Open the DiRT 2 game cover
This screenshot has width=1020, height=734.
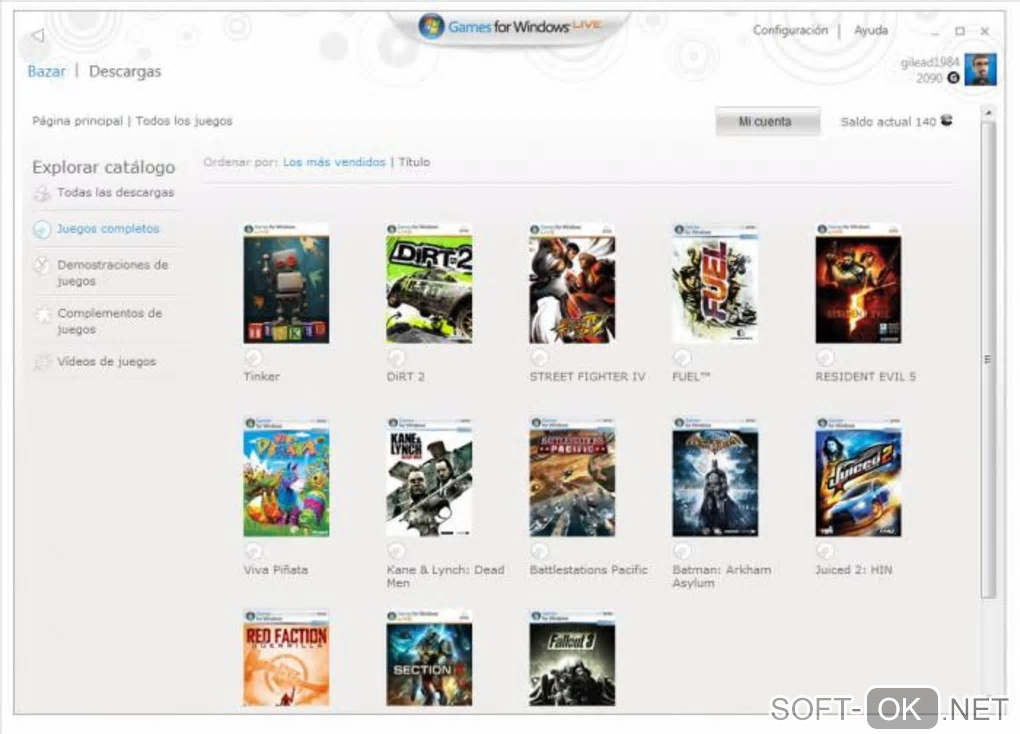pos(429,284)
